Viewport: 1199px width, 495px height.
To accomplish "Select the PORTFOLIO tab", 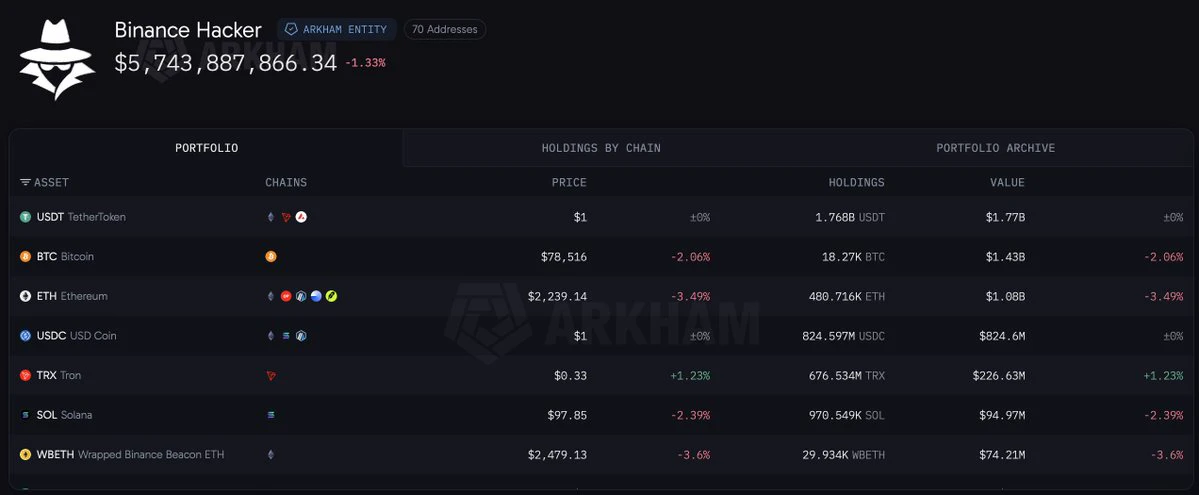I will tap(206, 148).
